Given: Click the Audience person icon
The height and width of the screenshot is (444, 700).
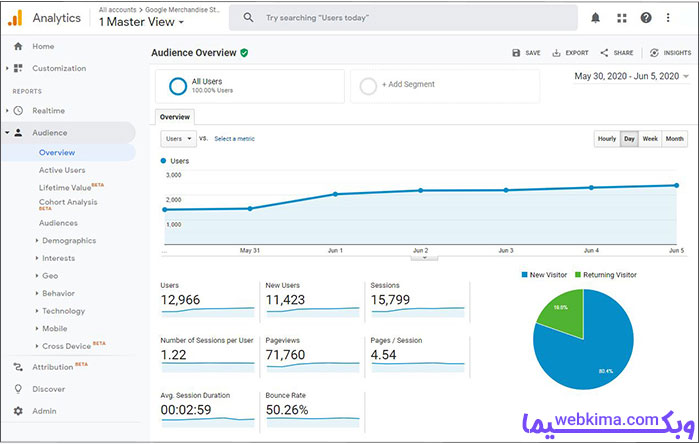Looking at the screenshot, I should [x=18, y=133].
